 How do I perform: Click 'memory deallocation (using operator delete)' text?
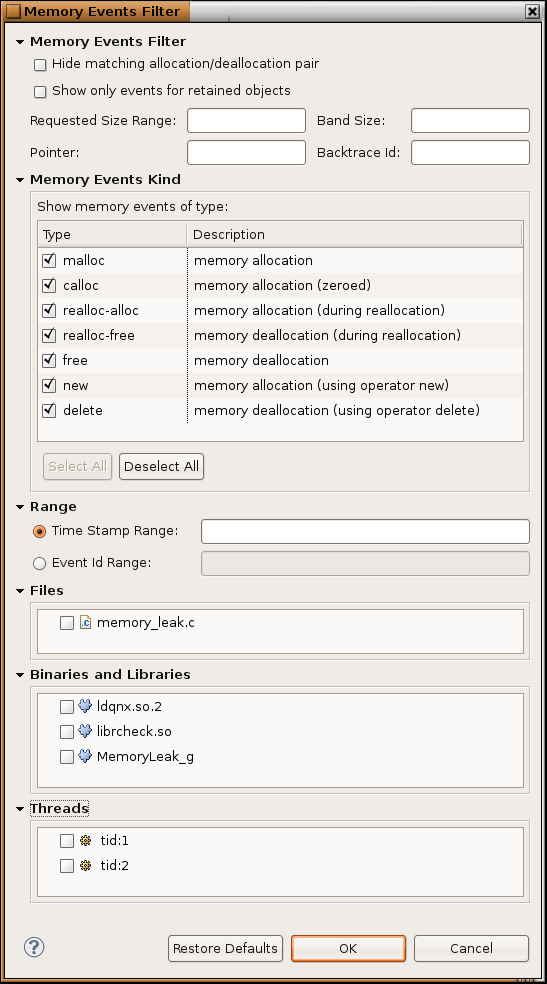(x=337, y=410)
